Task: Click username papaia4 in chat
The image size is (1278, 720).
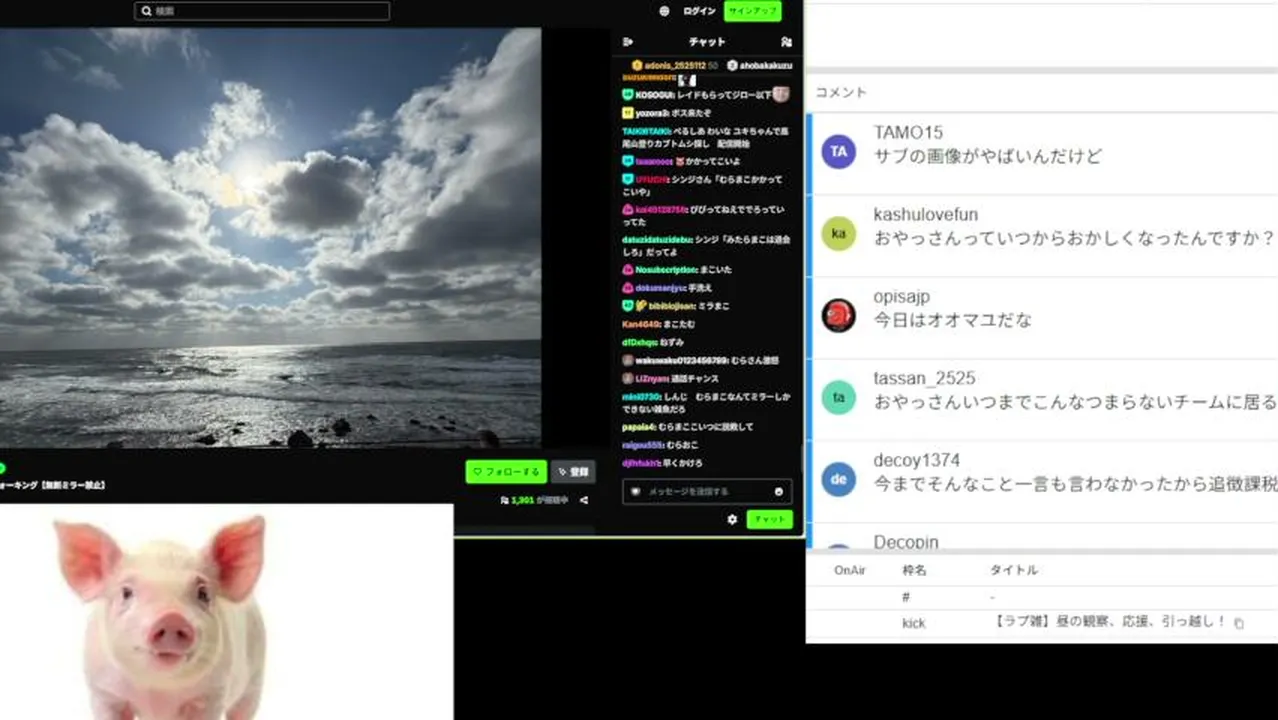Action: coord(638,426)
